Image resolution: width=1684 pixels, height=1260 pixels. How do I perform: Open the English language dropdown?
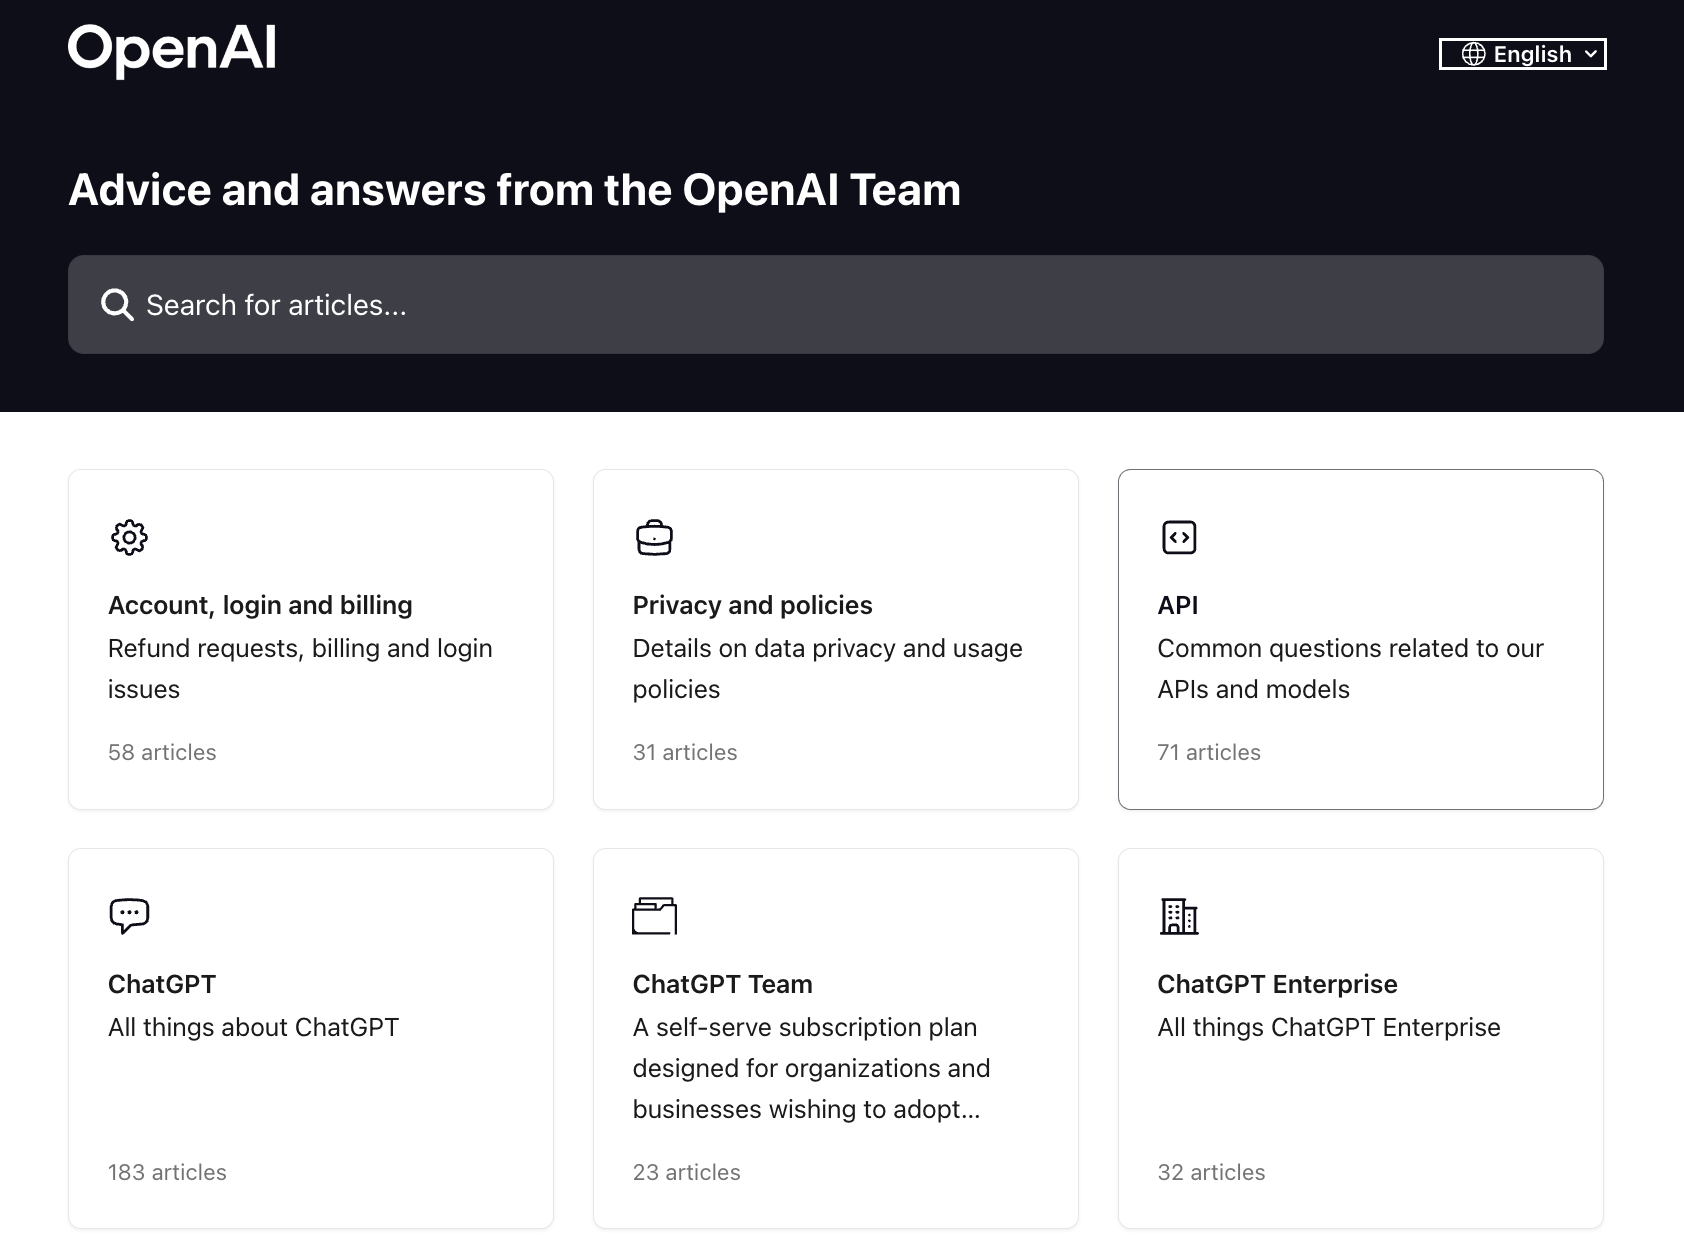pos(1522,54)
